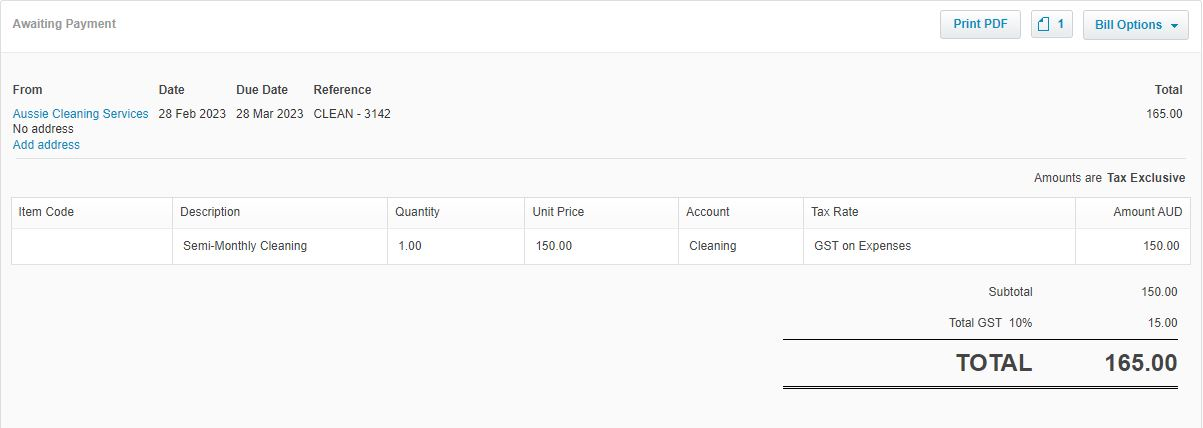Click the Amount AUD column header
Image resolution: width=1203 pixels, height=428 pixels.
point(1147,212)
